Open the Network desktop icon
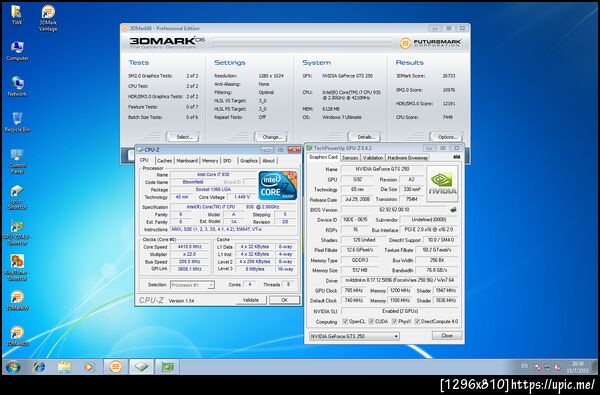The width and height of the screenshot is (600, 395). 17,86
